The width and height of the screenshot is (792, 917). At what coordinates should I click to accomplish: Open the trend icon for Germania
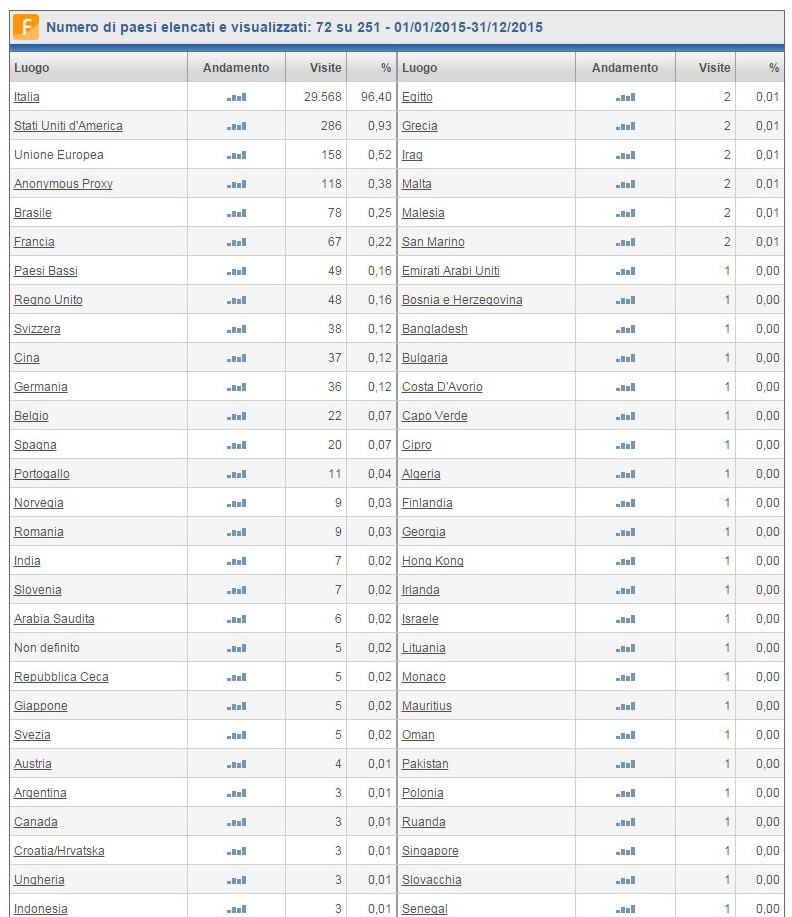point(236,388)
